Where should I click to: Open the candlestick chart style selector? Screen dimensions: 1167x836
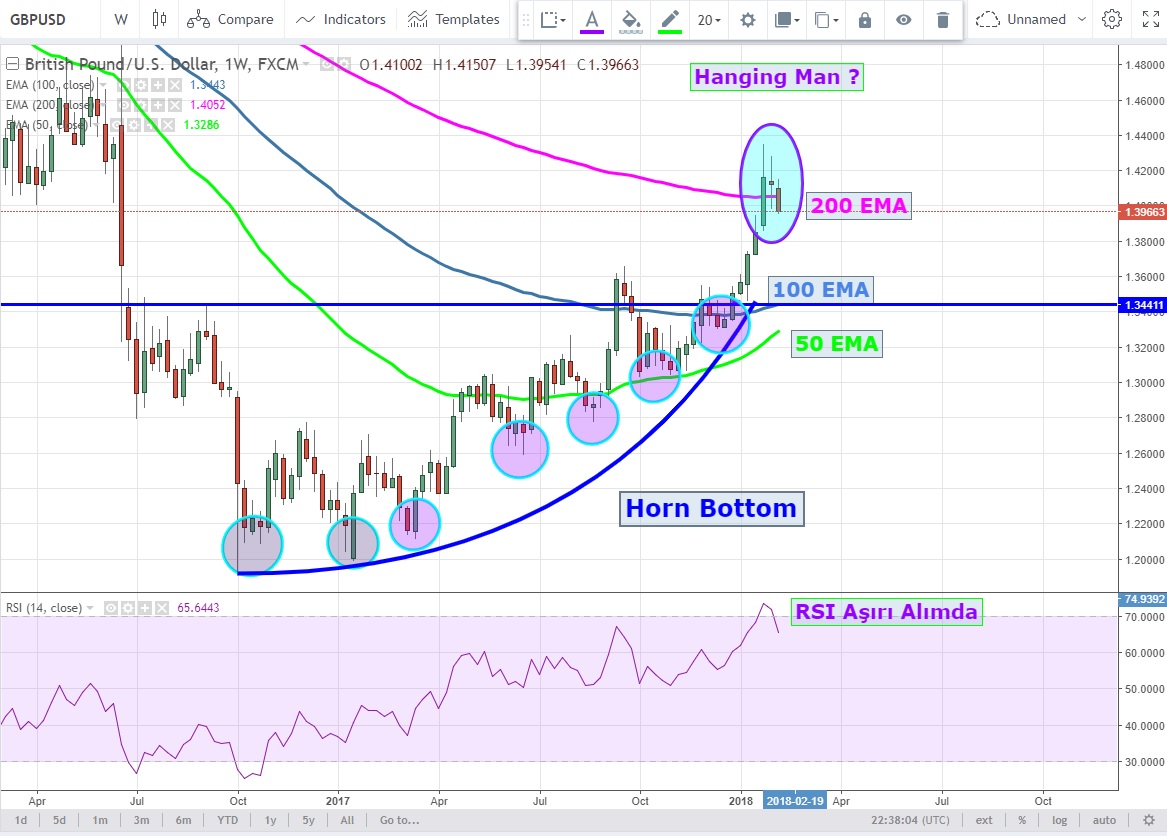pyautogui.click(x=159, y=19)
